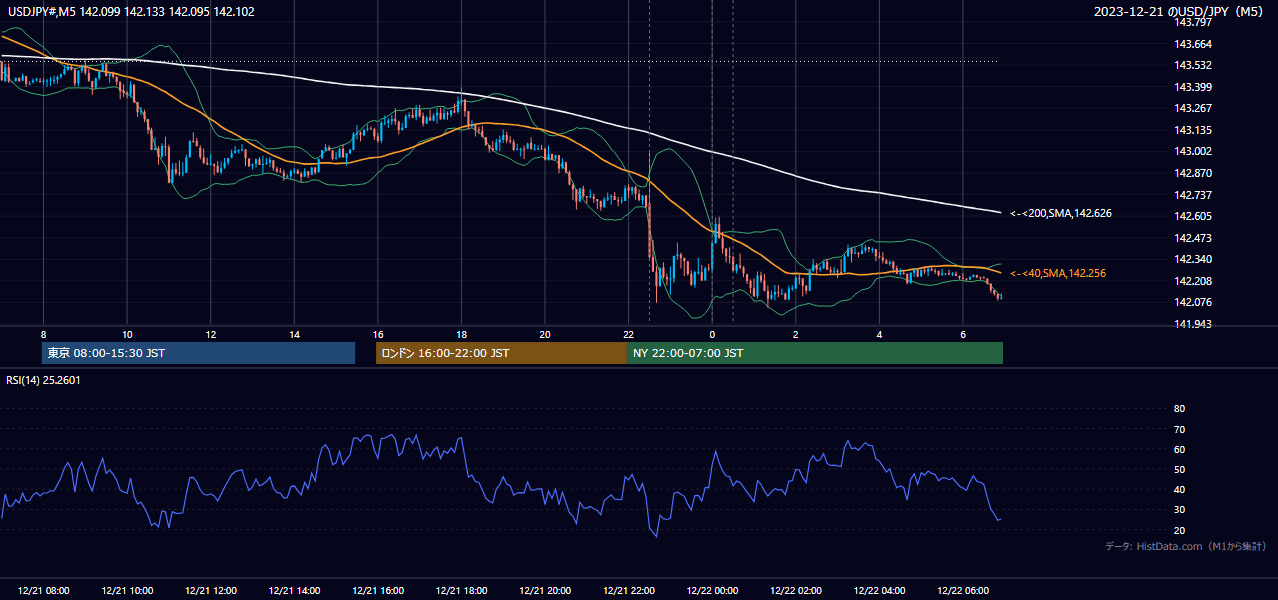Click RSI scale value 30

point(1179,510)
